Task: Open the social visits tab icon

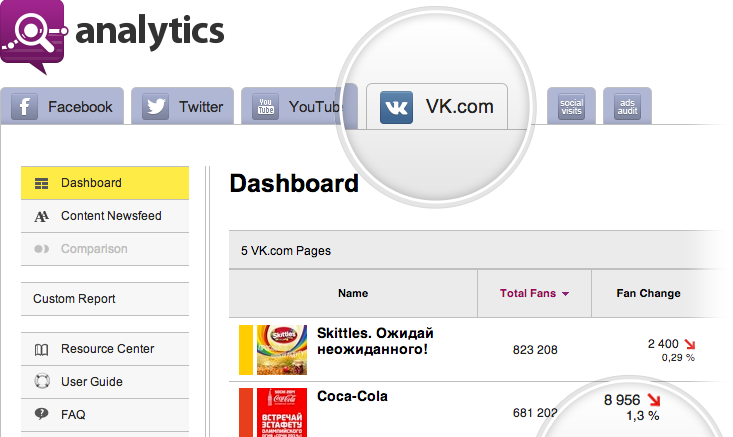Action: coord(571,106)
